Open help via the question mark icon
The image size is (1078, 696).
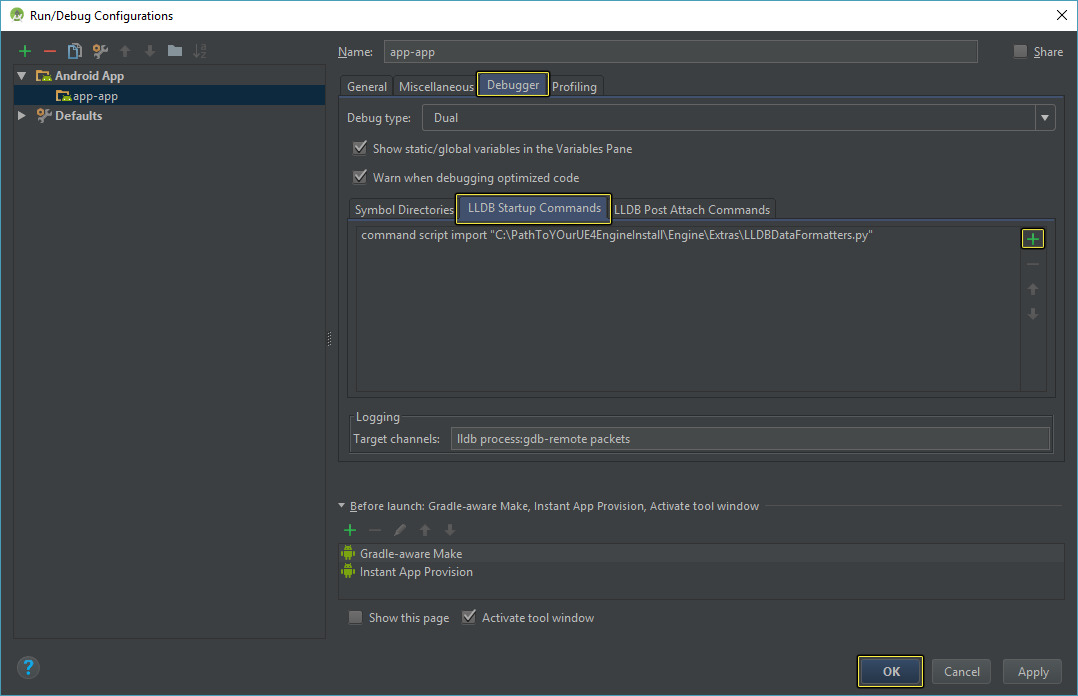[x=27, y=667]
